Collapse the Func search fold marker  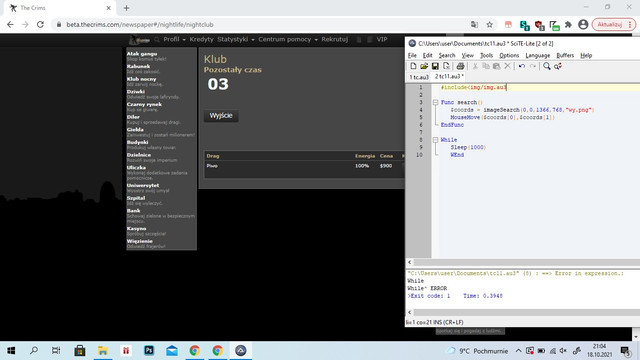pos(435,102)
